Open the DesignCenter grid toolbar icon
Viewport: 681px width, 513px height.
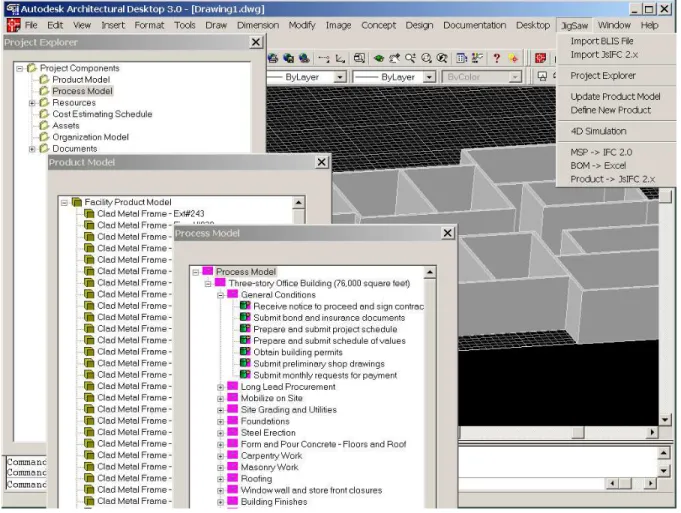click(462, 58)
